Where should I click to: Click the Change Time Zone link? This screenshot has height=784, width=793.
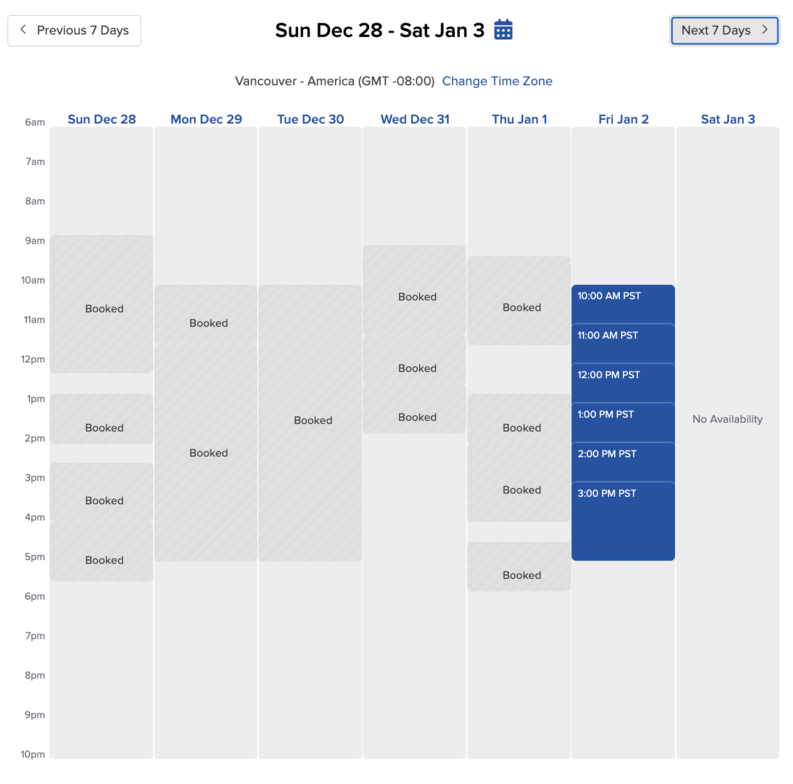coord(497,81)
